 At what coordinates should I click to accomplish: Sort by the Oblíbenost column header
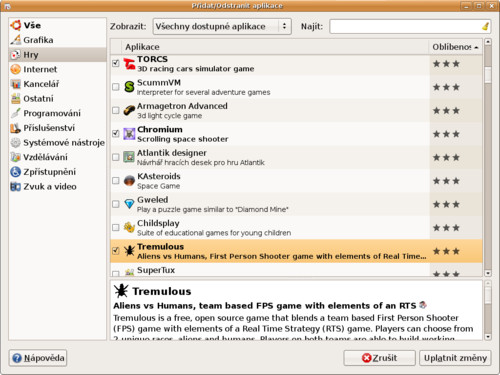click(x=455, y=47)
